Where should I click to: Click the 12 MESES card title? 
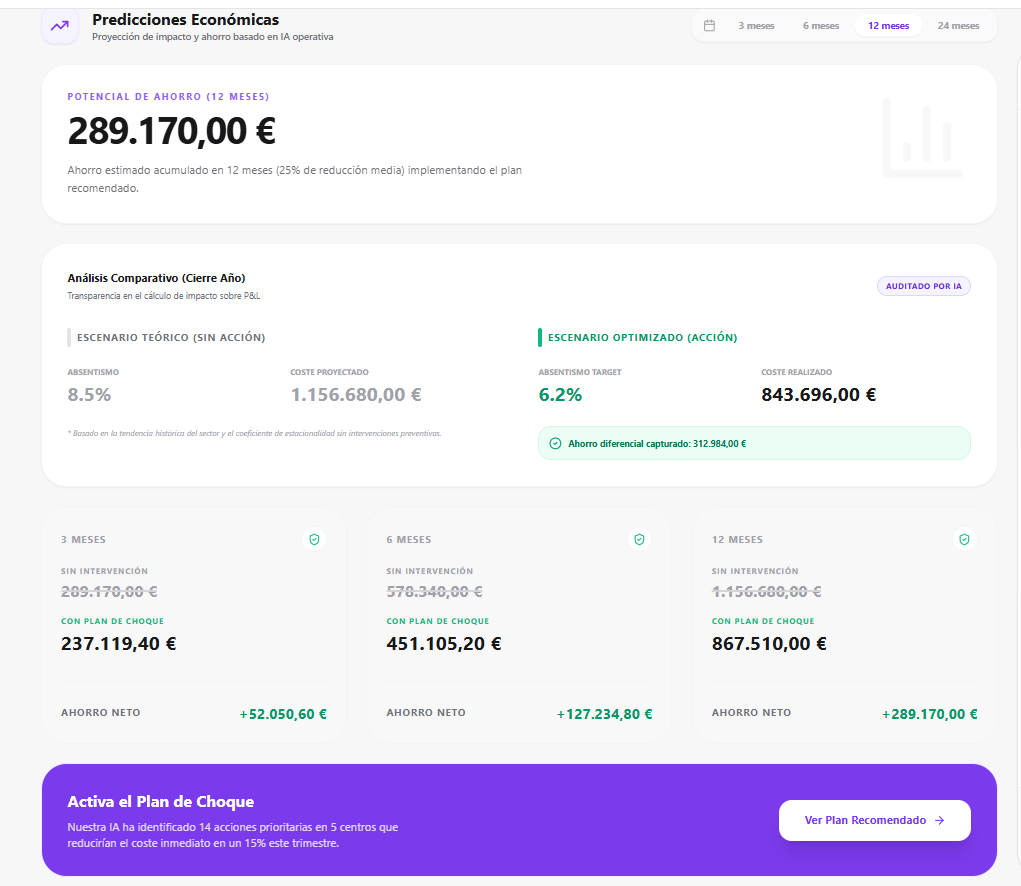click(737, 540)
